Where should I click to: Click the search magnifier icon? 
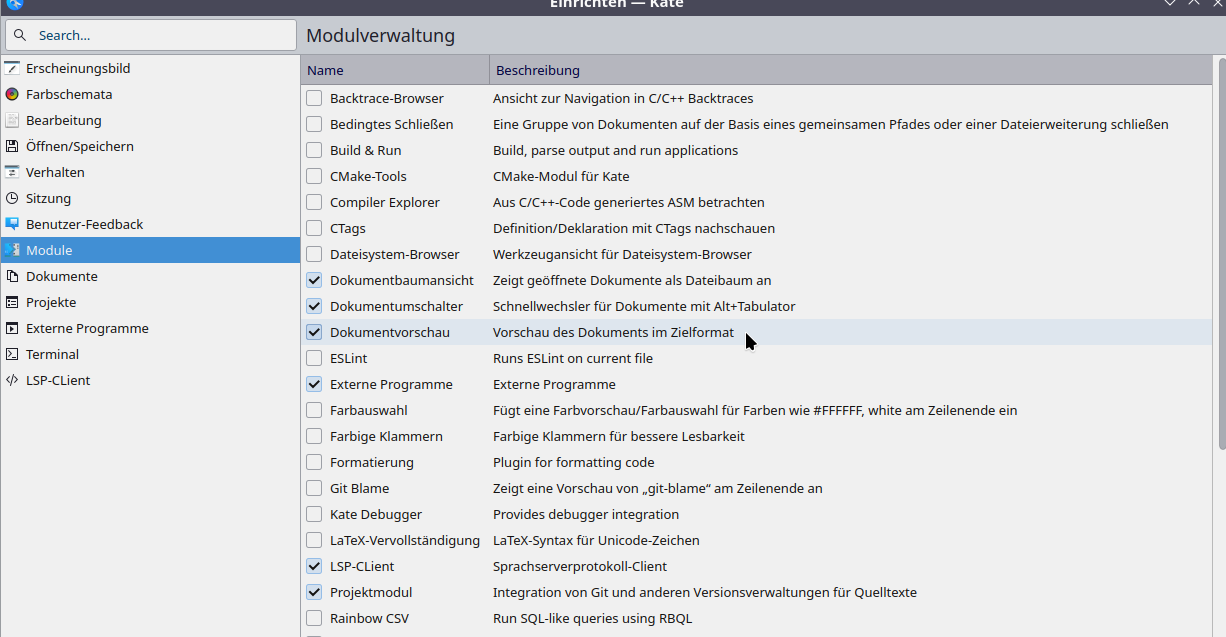point(22,35)
